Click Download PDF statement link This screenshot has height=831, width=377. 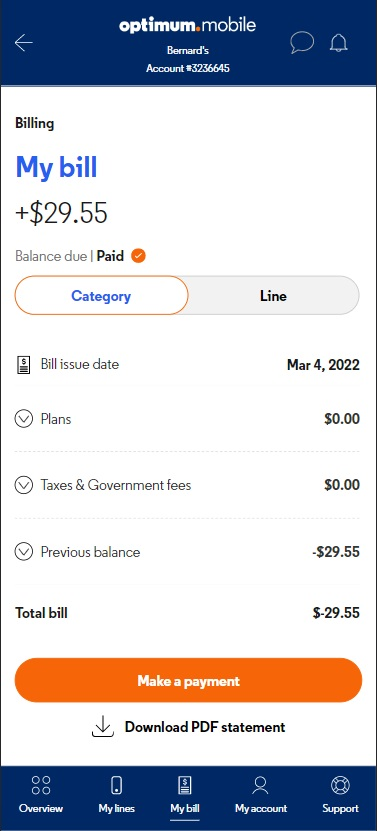pyautogui.click(x=205, y=727)
